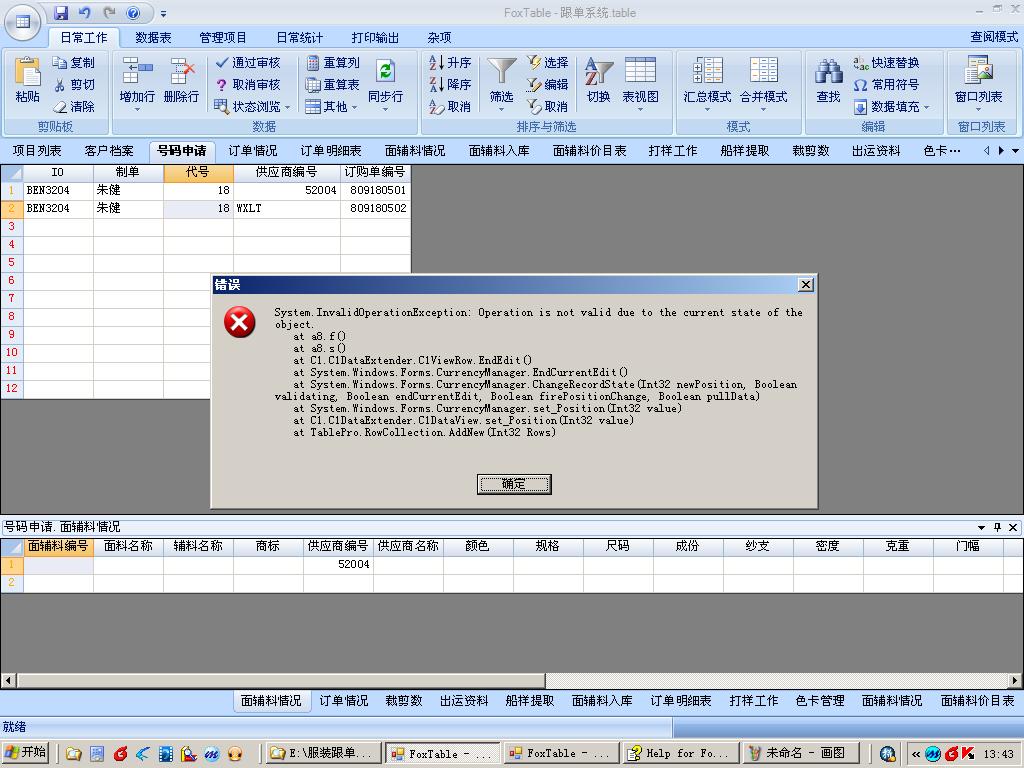Toggle the 合并模式 merge mode
Image resolution: width=1024 pixels, height=768 pixels.
(763, 72)
